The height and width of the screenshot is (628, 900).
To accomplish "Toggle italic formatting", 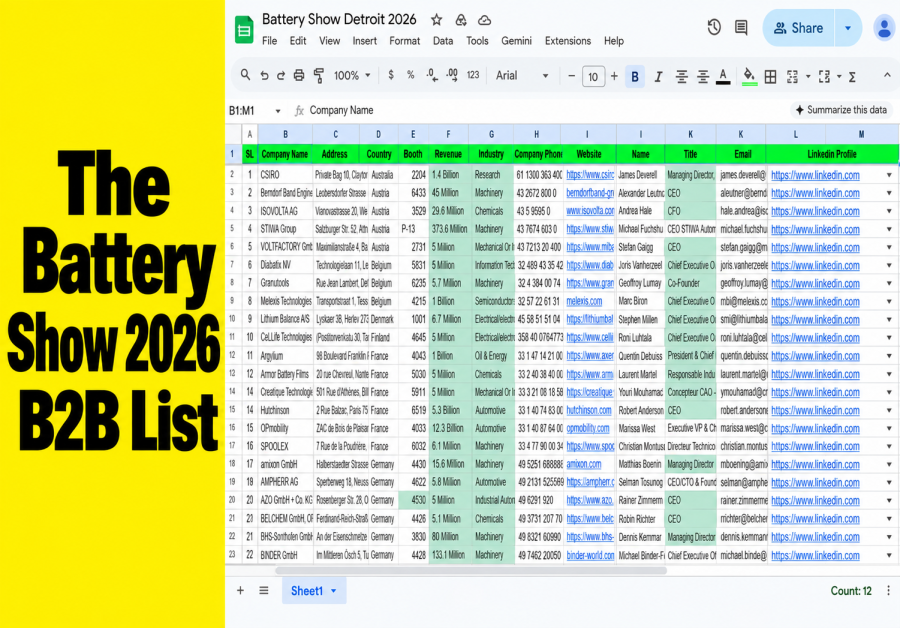I will (658, 76).
